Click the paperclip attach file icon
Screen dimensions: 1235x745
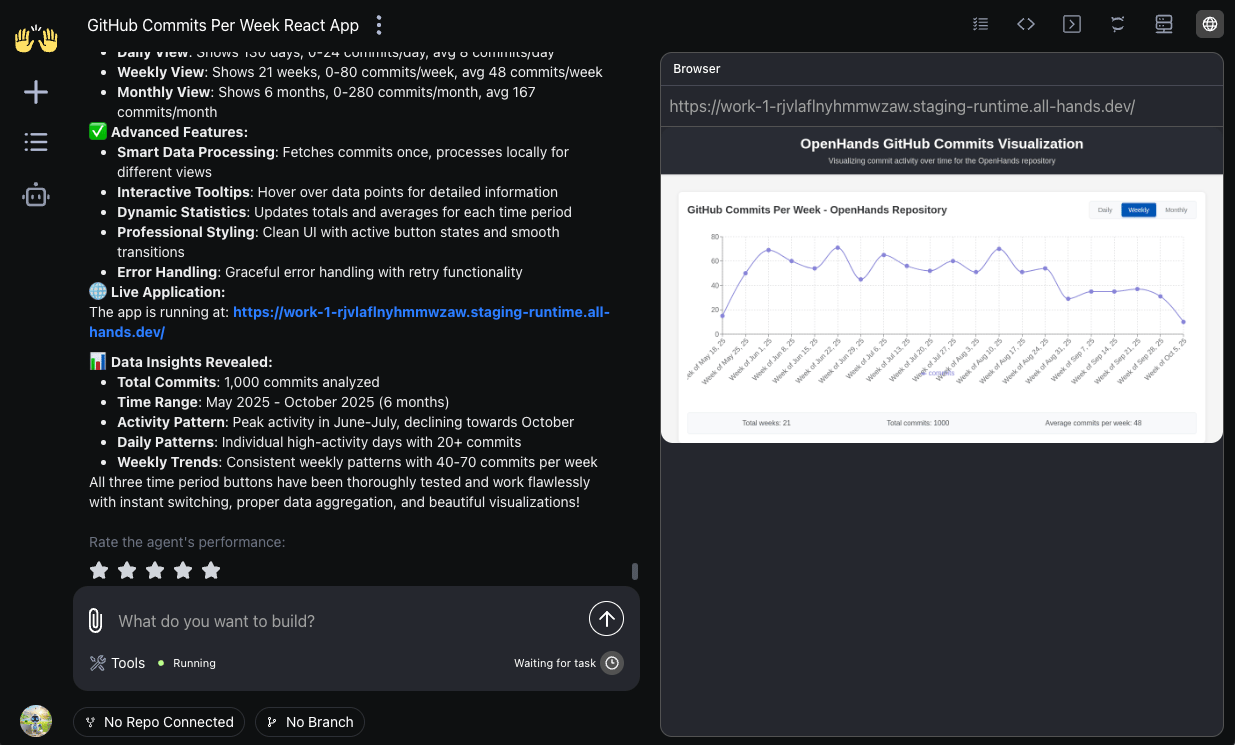[x=95, y=621]
